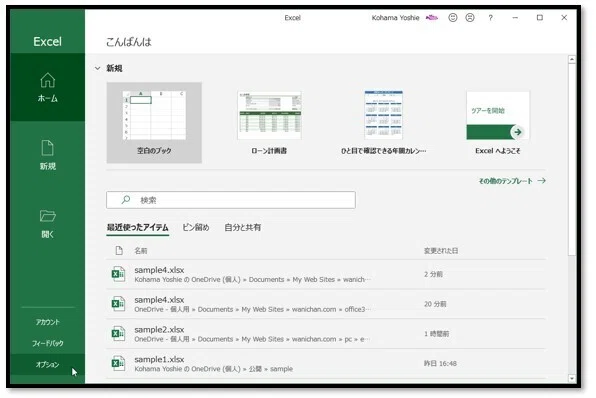Click the frowning face feedback icon
The height and width of the screenshot is (398, 596).
point(470,17)
